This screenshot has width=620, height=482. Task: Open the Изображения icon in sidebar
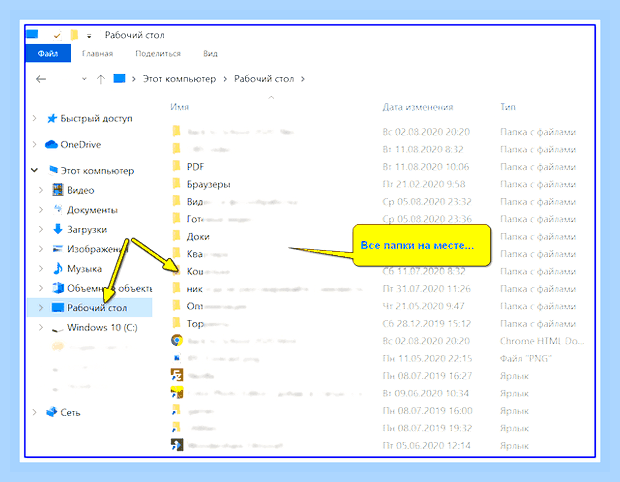[x=58, y=249]
